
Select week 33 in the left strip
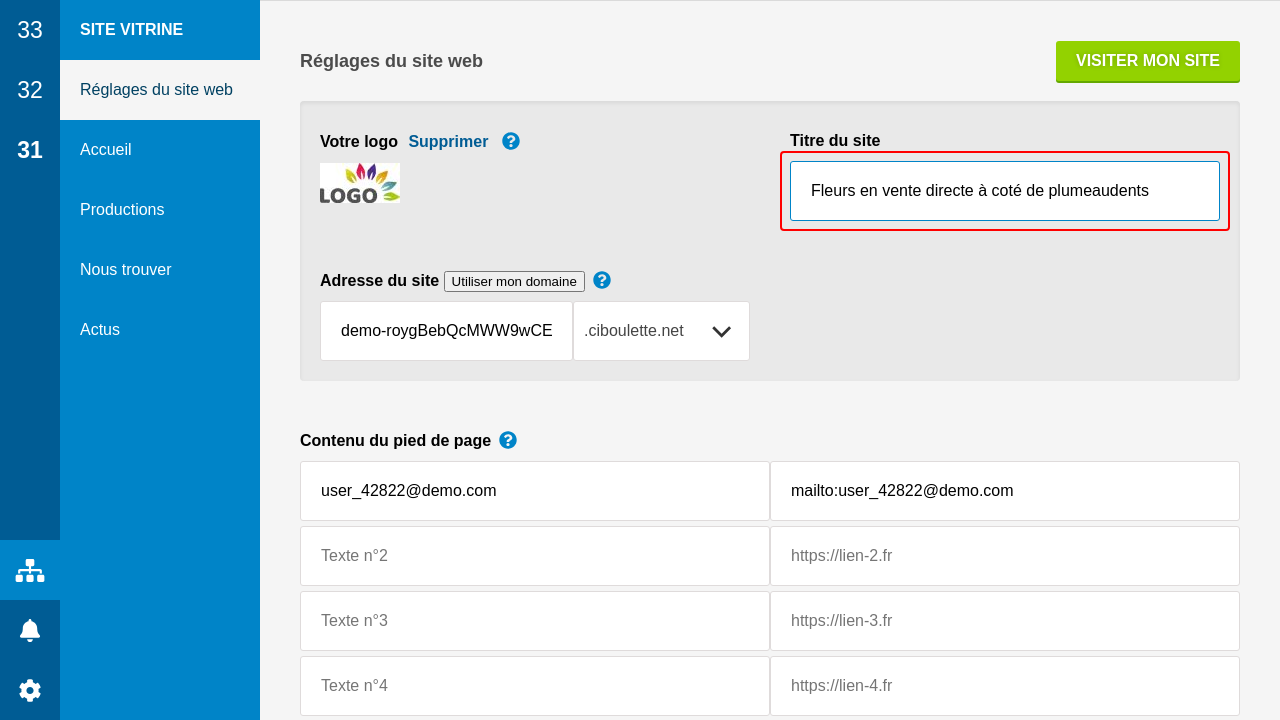pos(30,30)
